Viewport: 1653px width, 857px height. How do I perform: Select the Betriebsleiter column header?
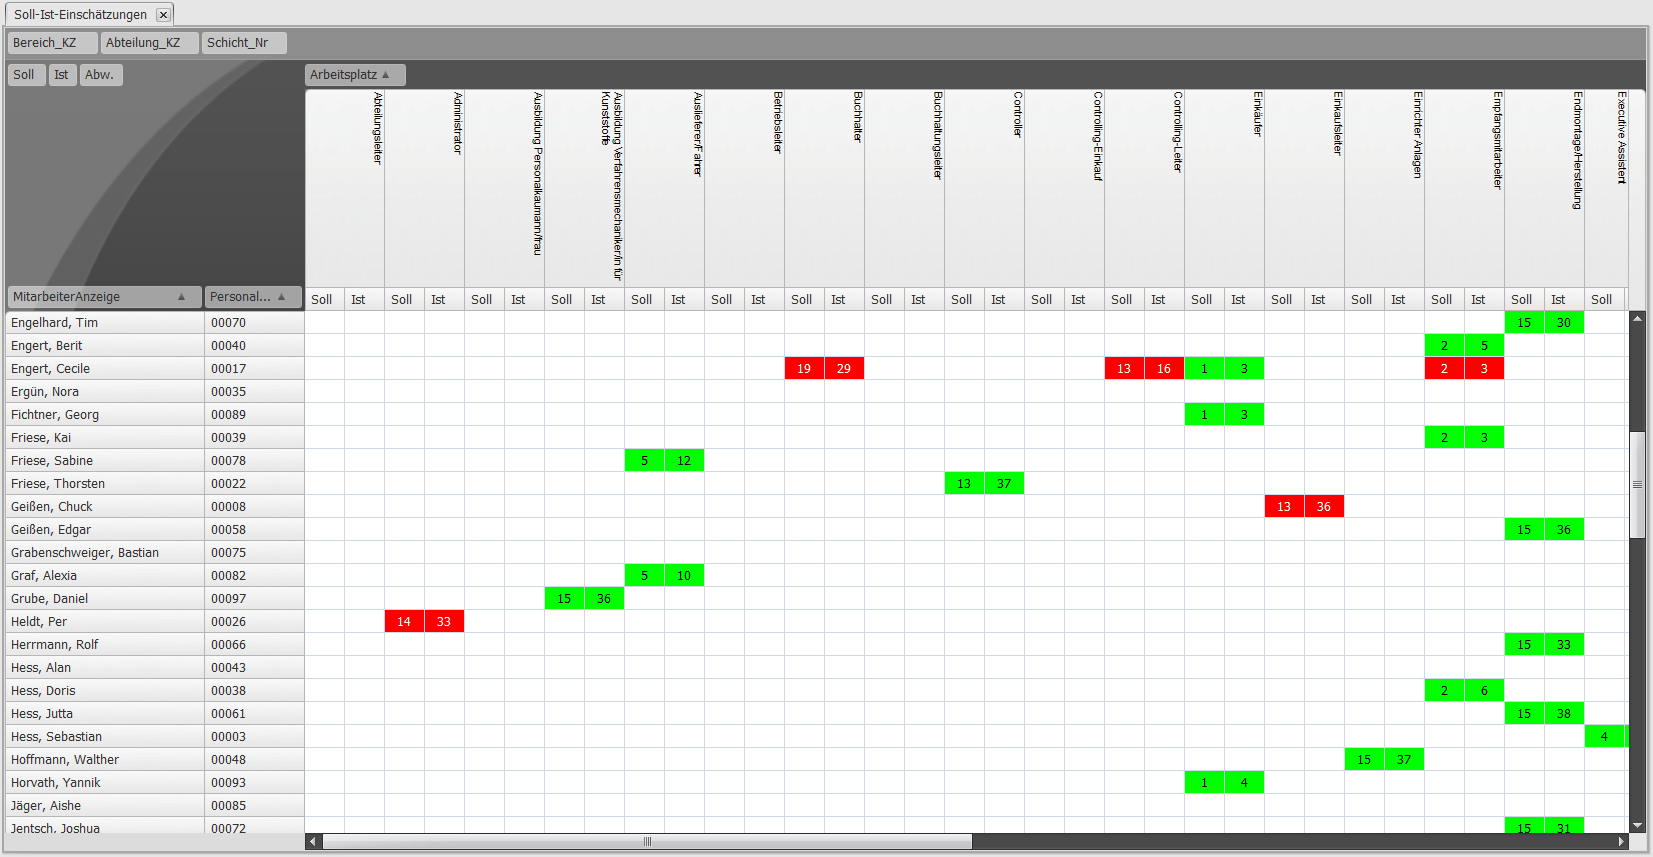pyautogui.click(x=745, y=188)
